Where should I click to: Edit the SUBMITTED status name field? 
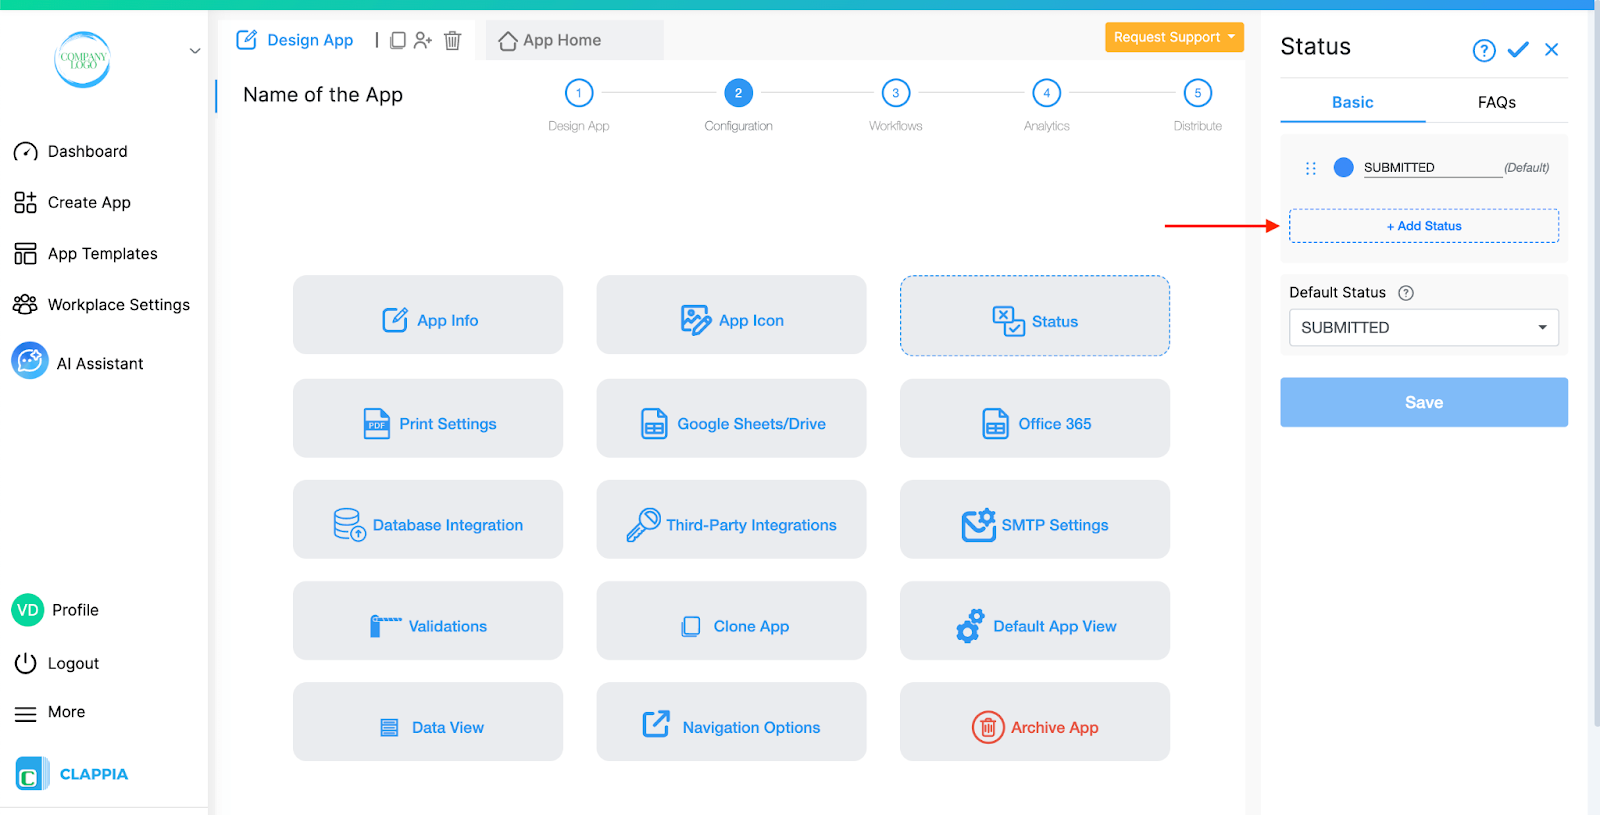(1432, 168)
